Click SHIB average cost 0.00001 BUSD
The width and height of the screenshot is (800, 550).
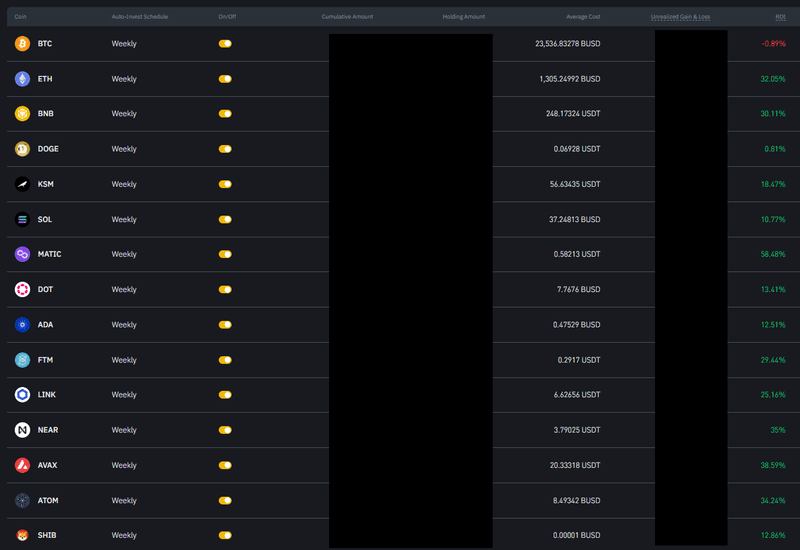click(576, 535)
